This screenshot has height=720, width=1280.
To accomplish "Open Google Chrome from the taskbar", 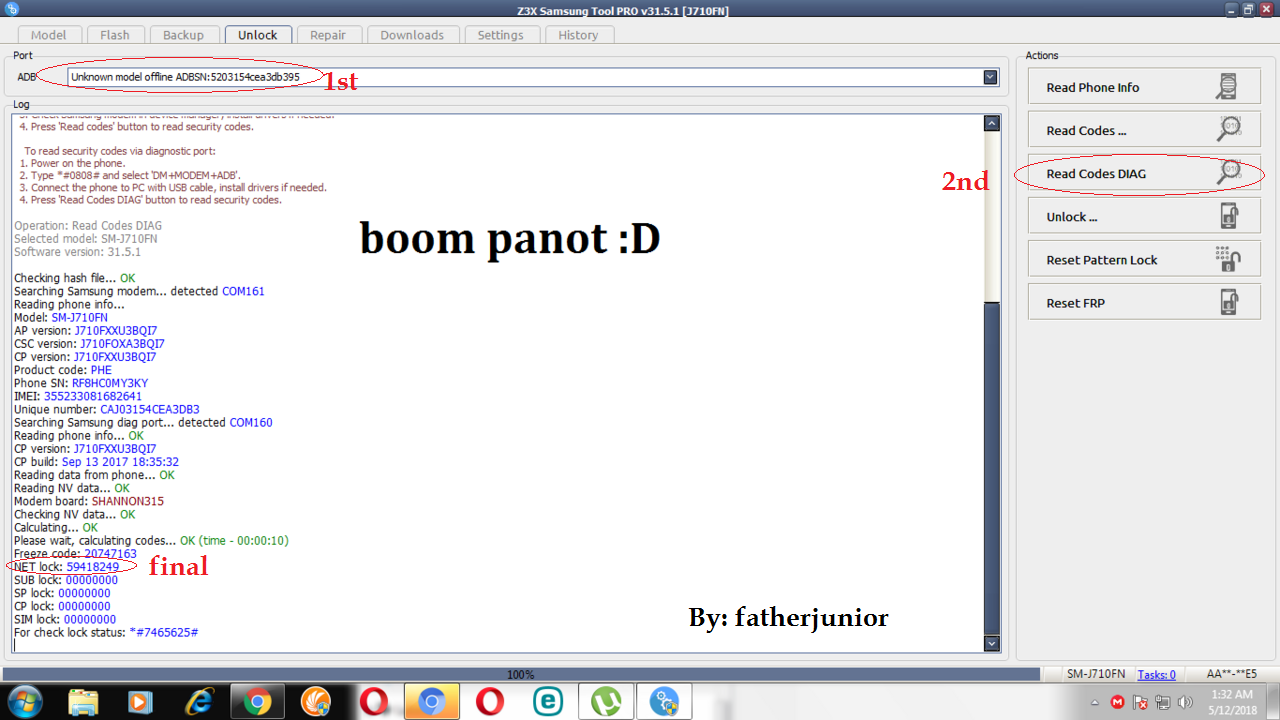I will [257, 702].
